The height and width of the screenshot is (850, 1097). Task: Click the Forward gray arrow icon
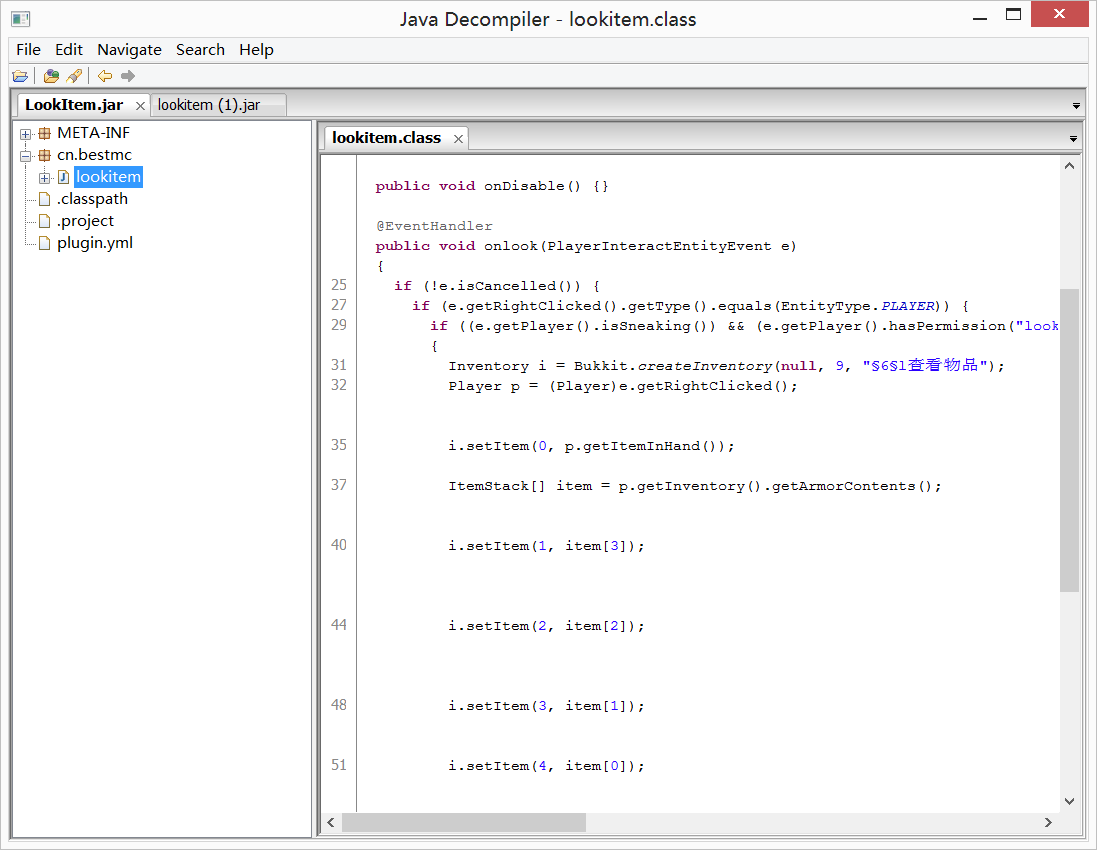pos(128,76)
